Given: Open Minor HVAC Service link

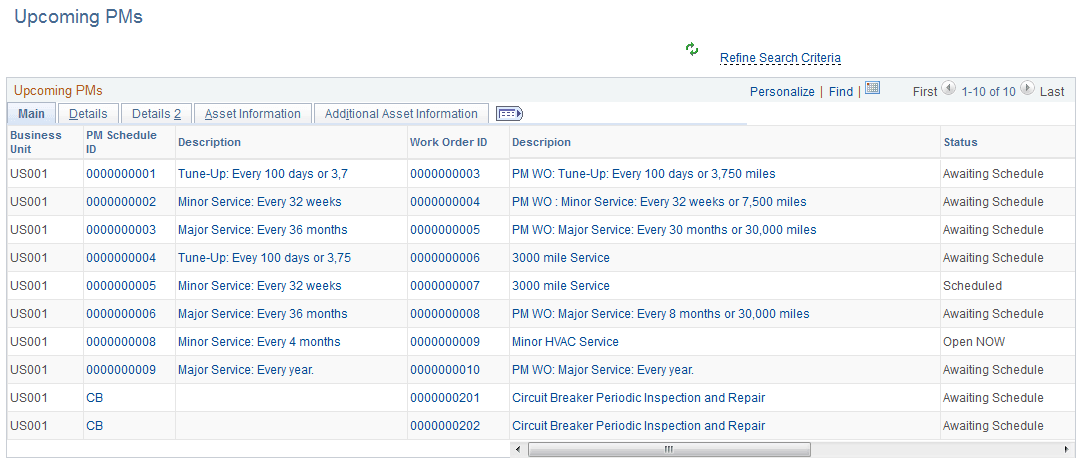Looking at the screenshot, I should [x=565, y=342].
